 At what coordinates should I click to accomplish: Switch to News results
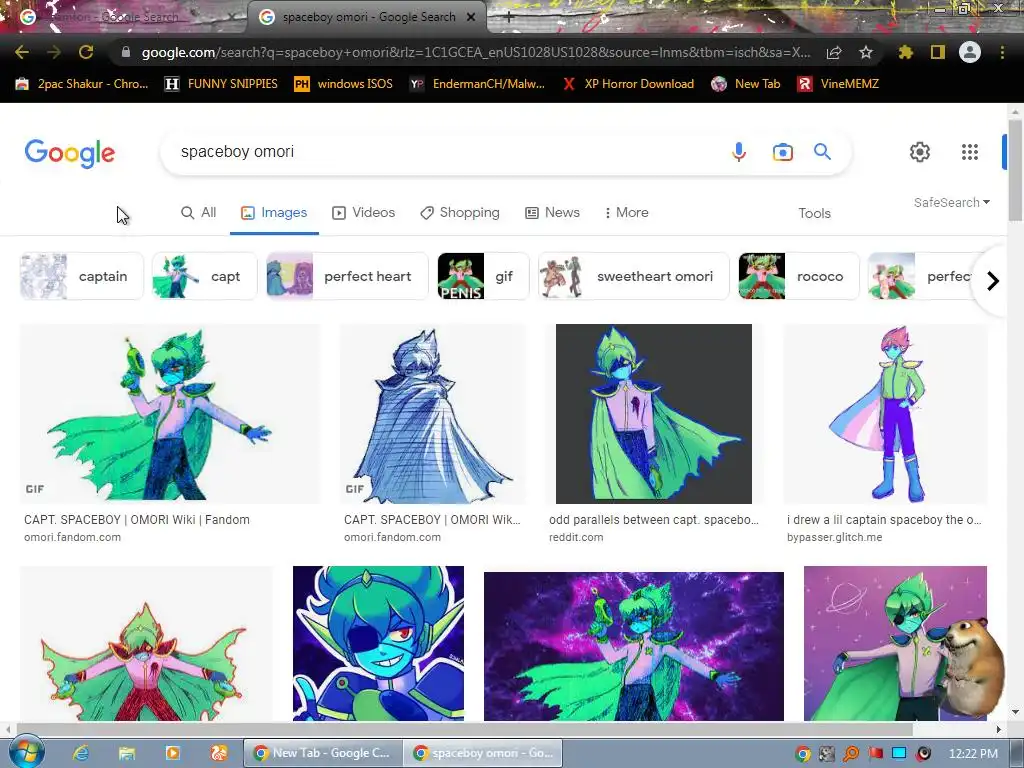[552, 213]
